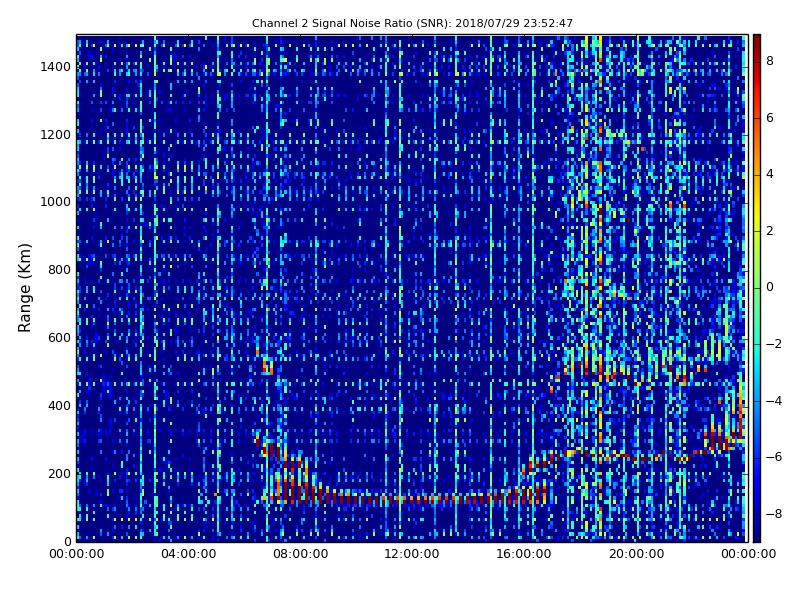Click the colorbar value −2 label
The height and width of the screenshot is (600, 800).
coord(773,344)
